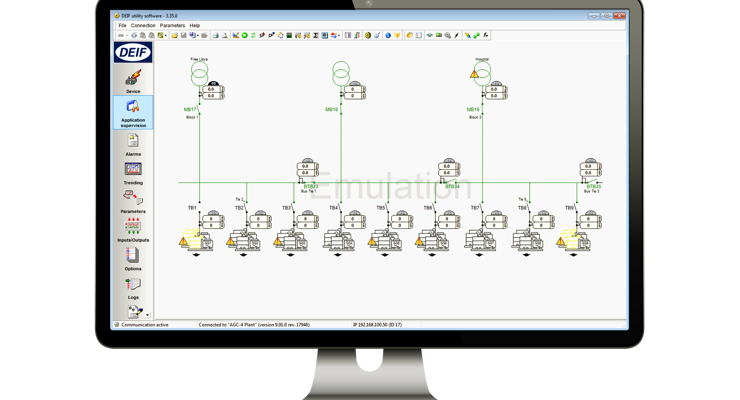Open the Connection menu
Image resolution: width=740 pixels, height=400 pixels.
coord(145,25)
